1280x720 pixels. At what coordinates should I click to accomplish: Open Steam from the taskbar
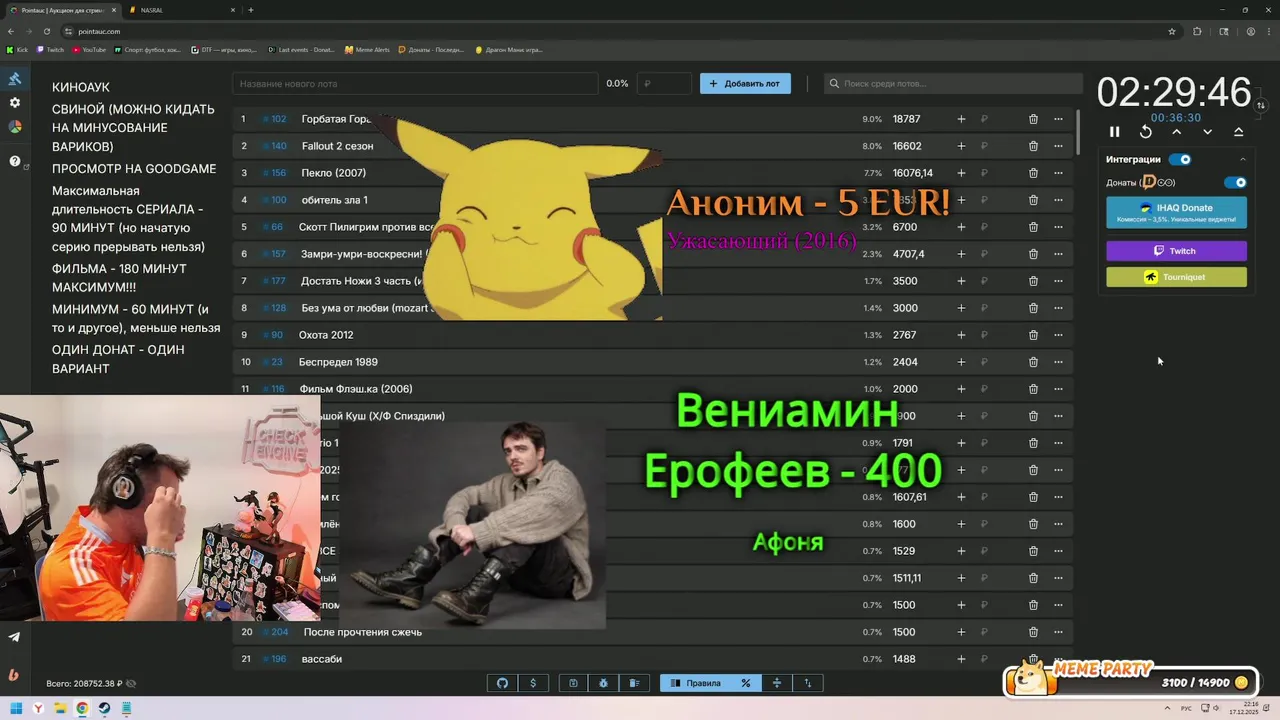(x=104, y=708)
